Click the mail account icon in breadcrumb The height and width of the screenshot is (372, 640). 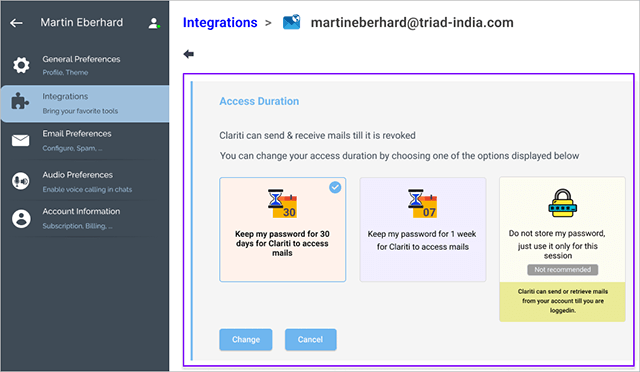(291, 22)
